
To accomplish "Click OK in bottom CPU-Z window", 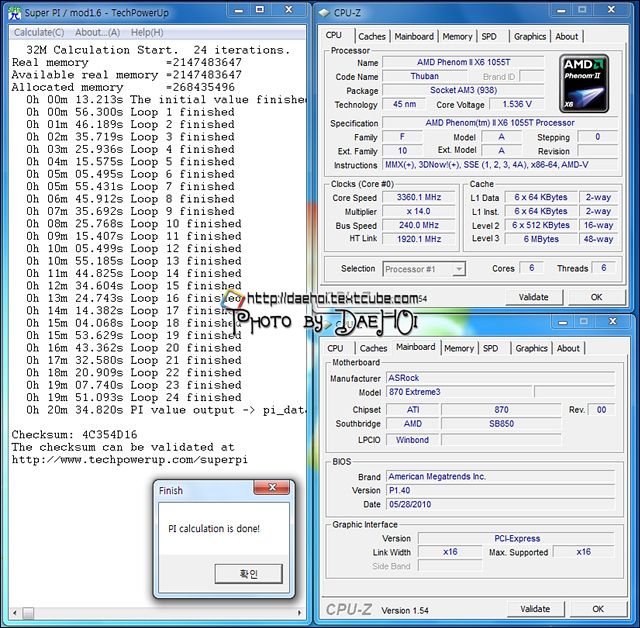I will tap(598, 609).
